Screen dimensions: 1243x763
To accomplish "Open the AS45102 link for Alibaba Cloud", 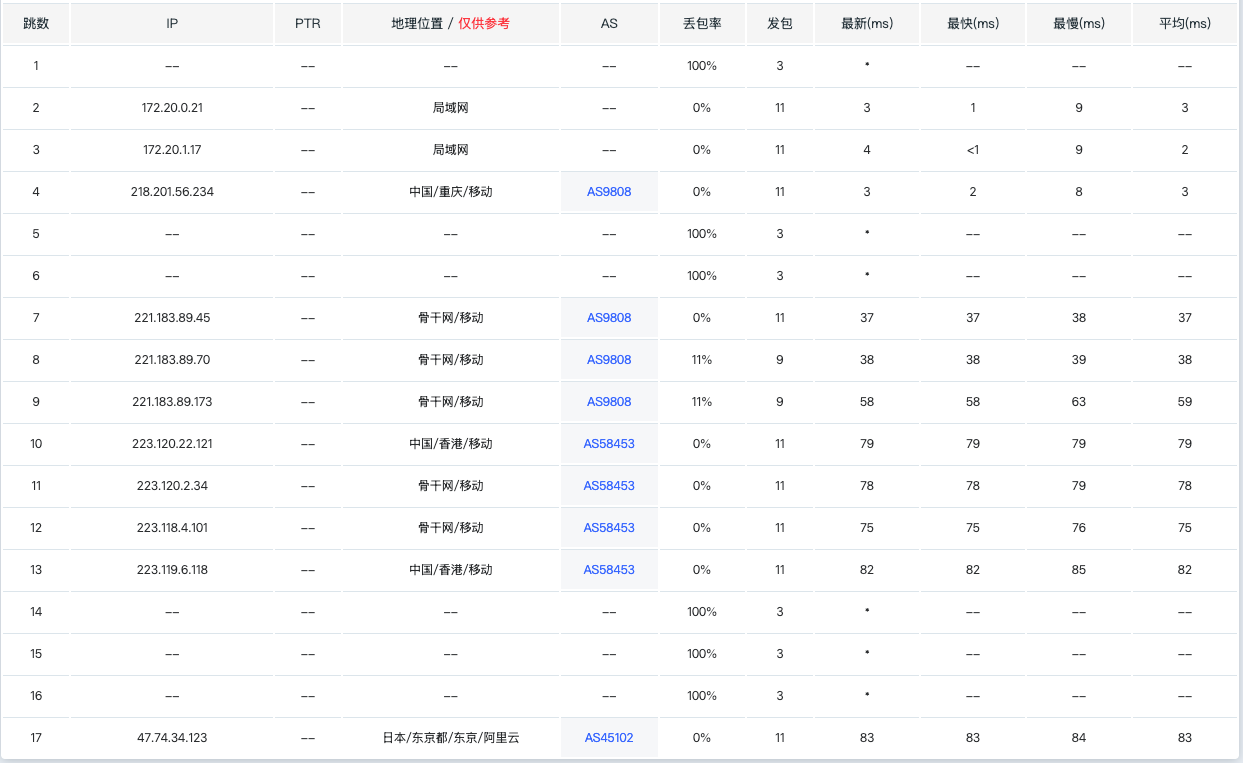I will pos(609,738).
